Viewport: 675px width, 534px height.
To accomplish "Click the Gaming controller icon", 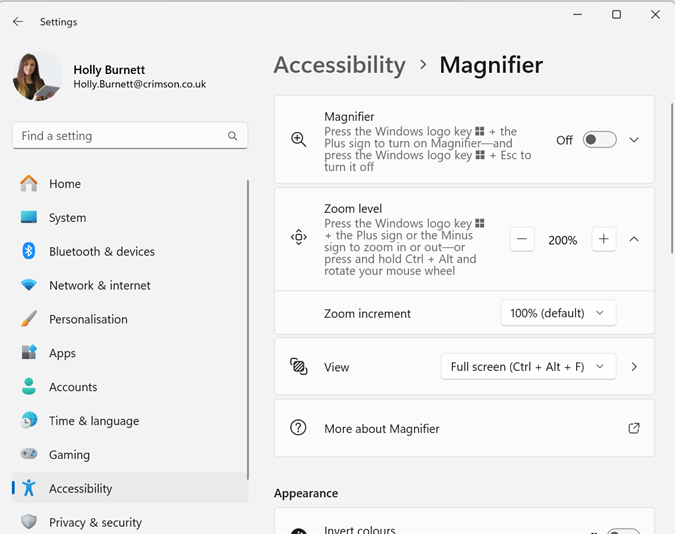I will [29, 454].
